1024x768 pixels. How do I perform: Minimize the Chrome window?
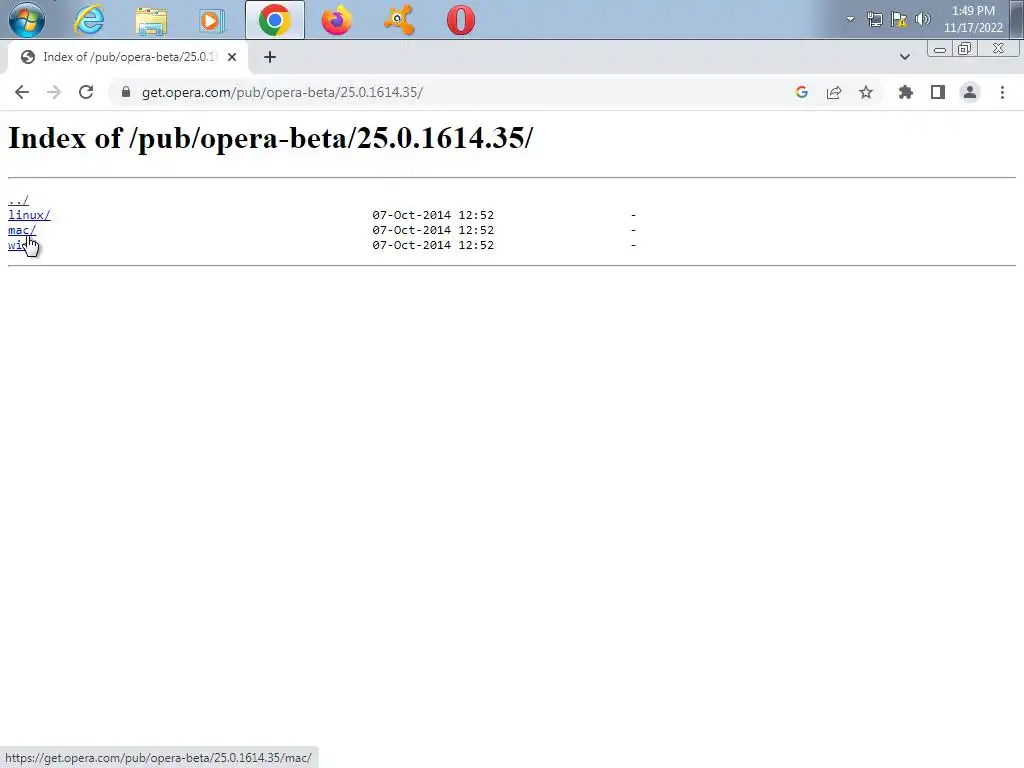[x=940, y=49]
